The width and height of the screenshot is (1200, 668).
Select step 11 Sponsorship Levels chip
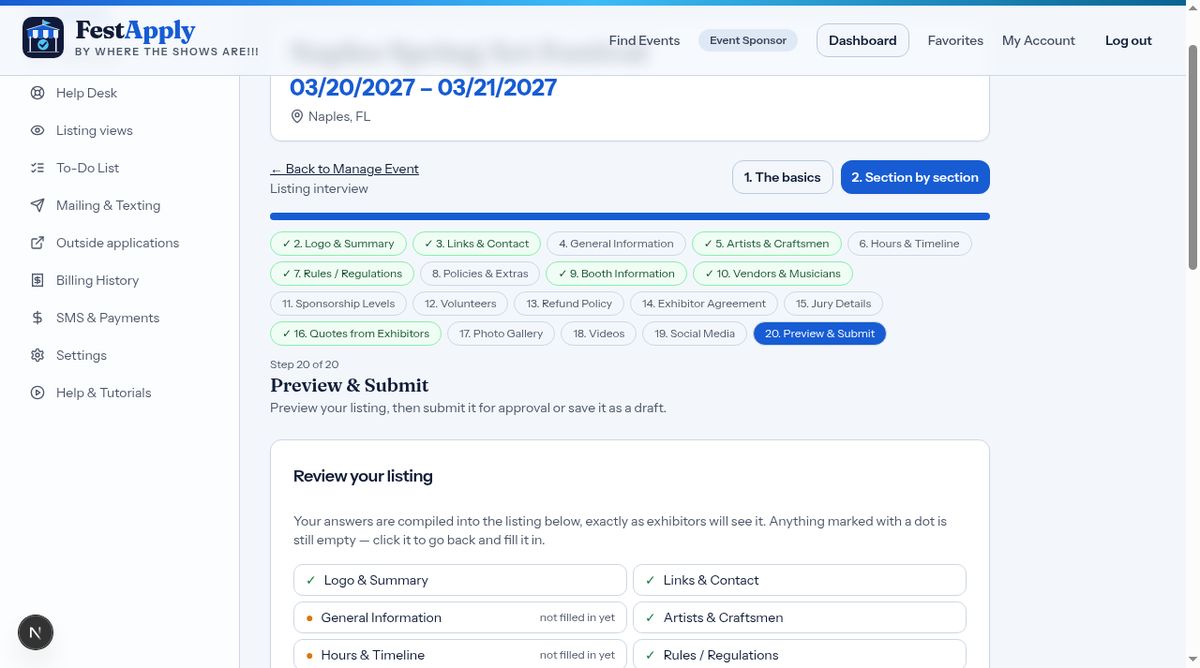[x=338, y=304]
